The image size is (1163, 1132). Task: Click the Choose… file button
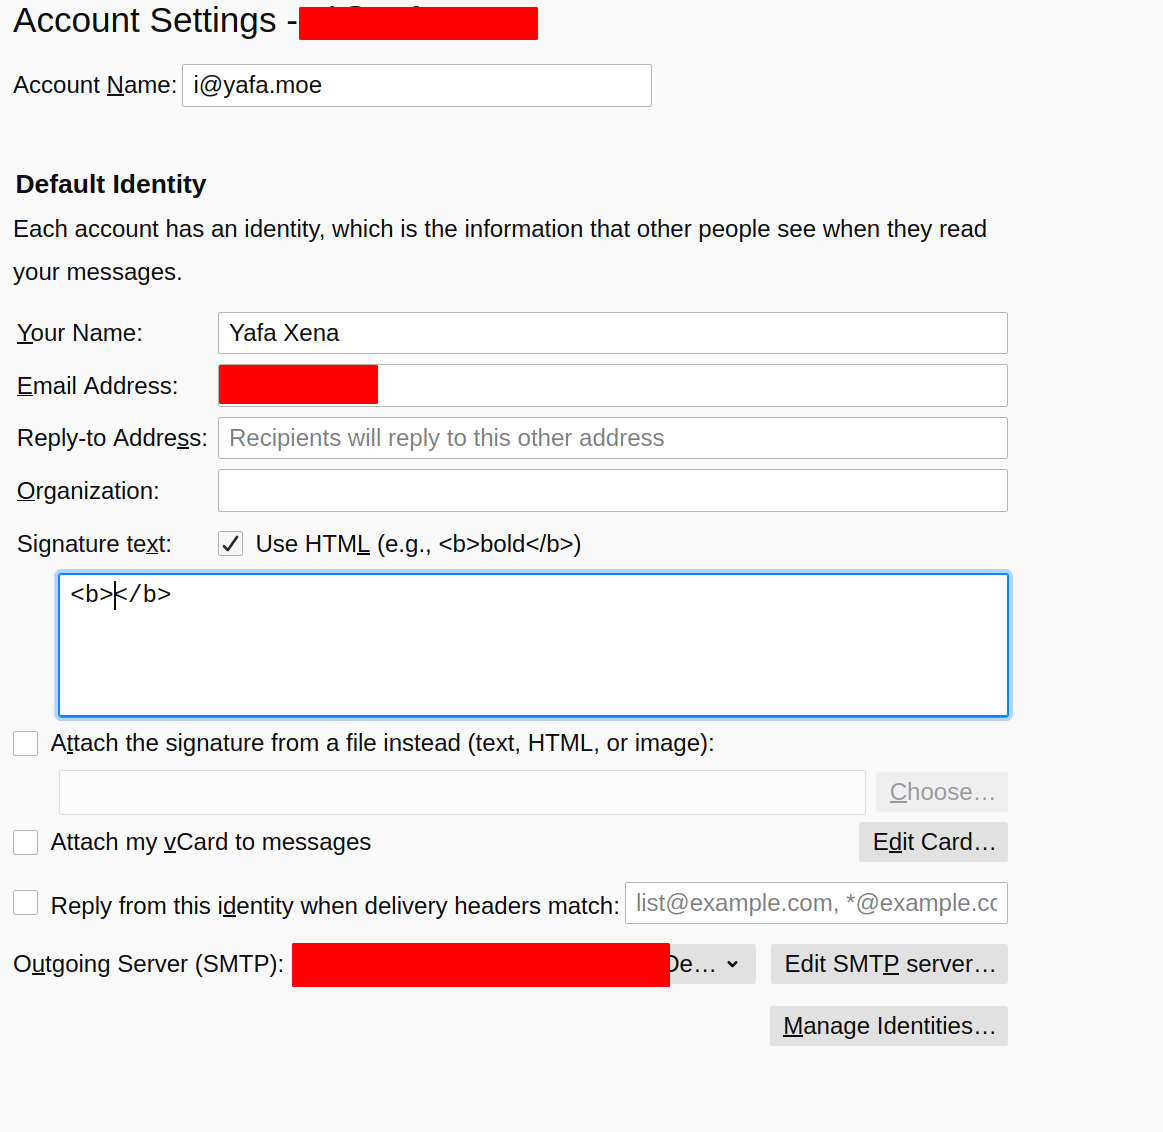coord(941,792)
